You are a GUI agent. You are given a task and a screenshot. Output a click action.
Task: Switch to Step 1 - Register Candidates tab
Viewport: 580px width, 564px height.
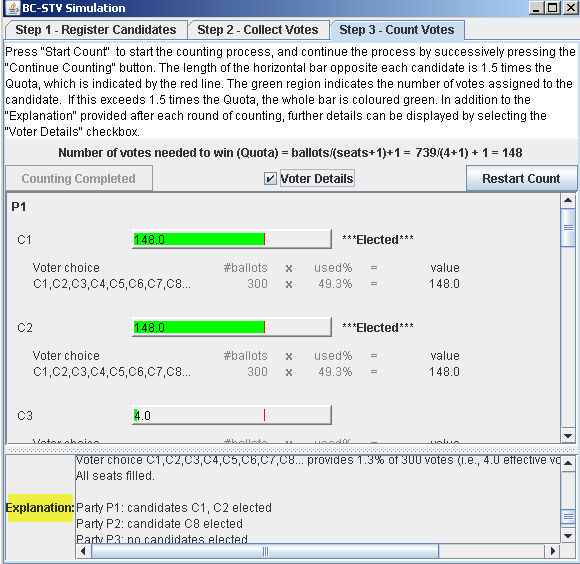(96, 30)
